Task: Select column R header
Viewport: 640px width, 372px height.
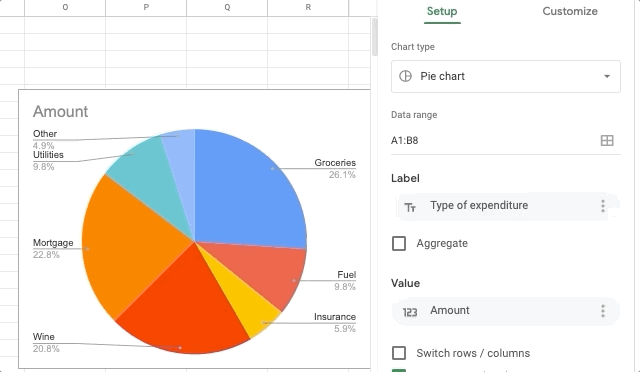Action: 308,8
